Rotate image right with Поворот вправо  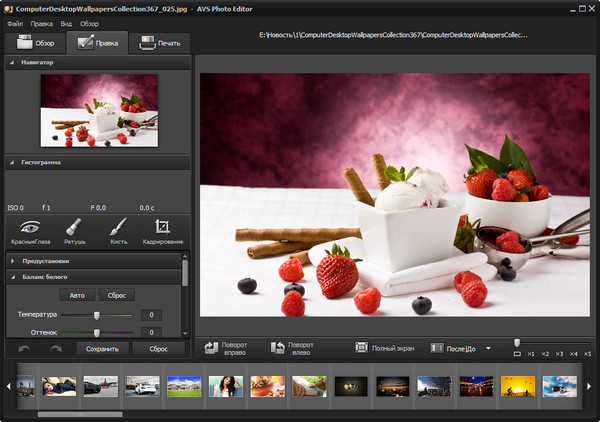225,348
